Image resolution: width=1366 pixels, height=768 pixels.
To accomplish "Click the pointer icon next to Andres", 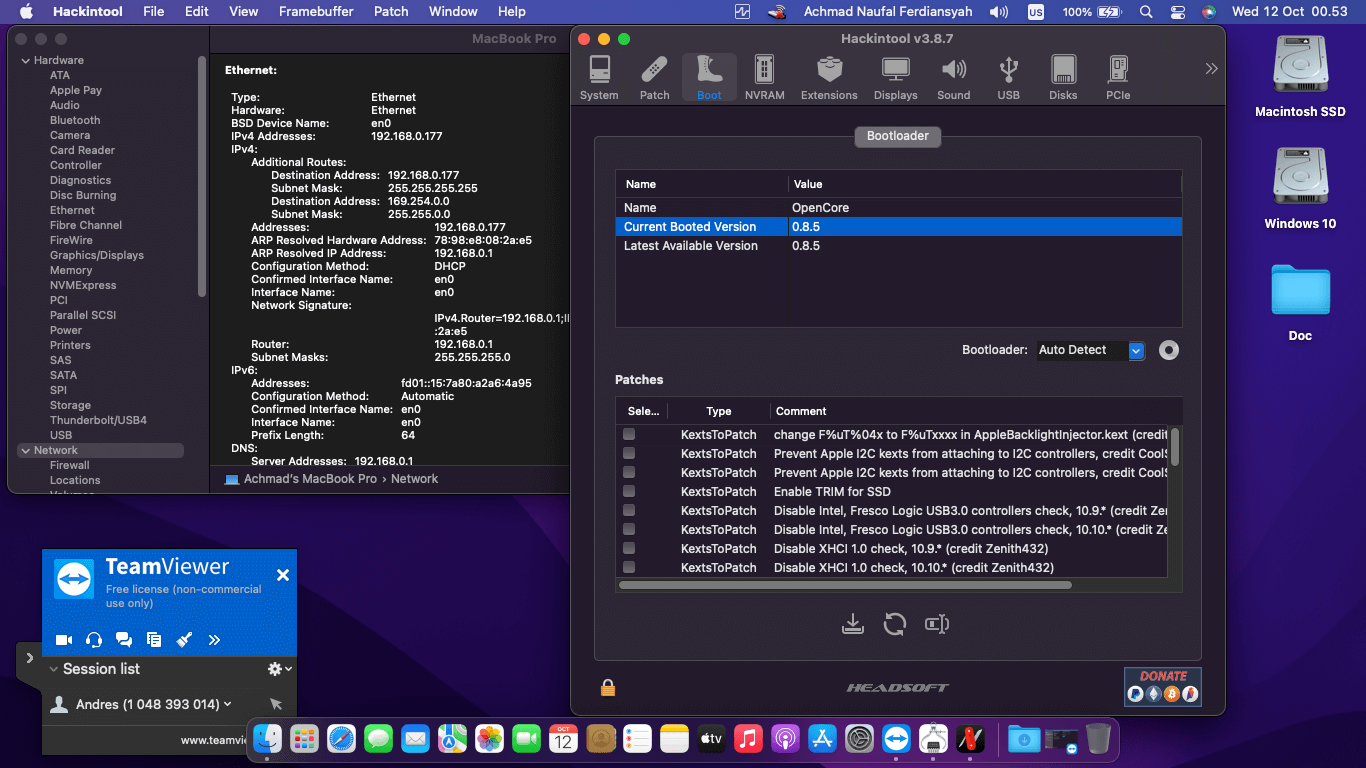I will click(x=276, y=704).
